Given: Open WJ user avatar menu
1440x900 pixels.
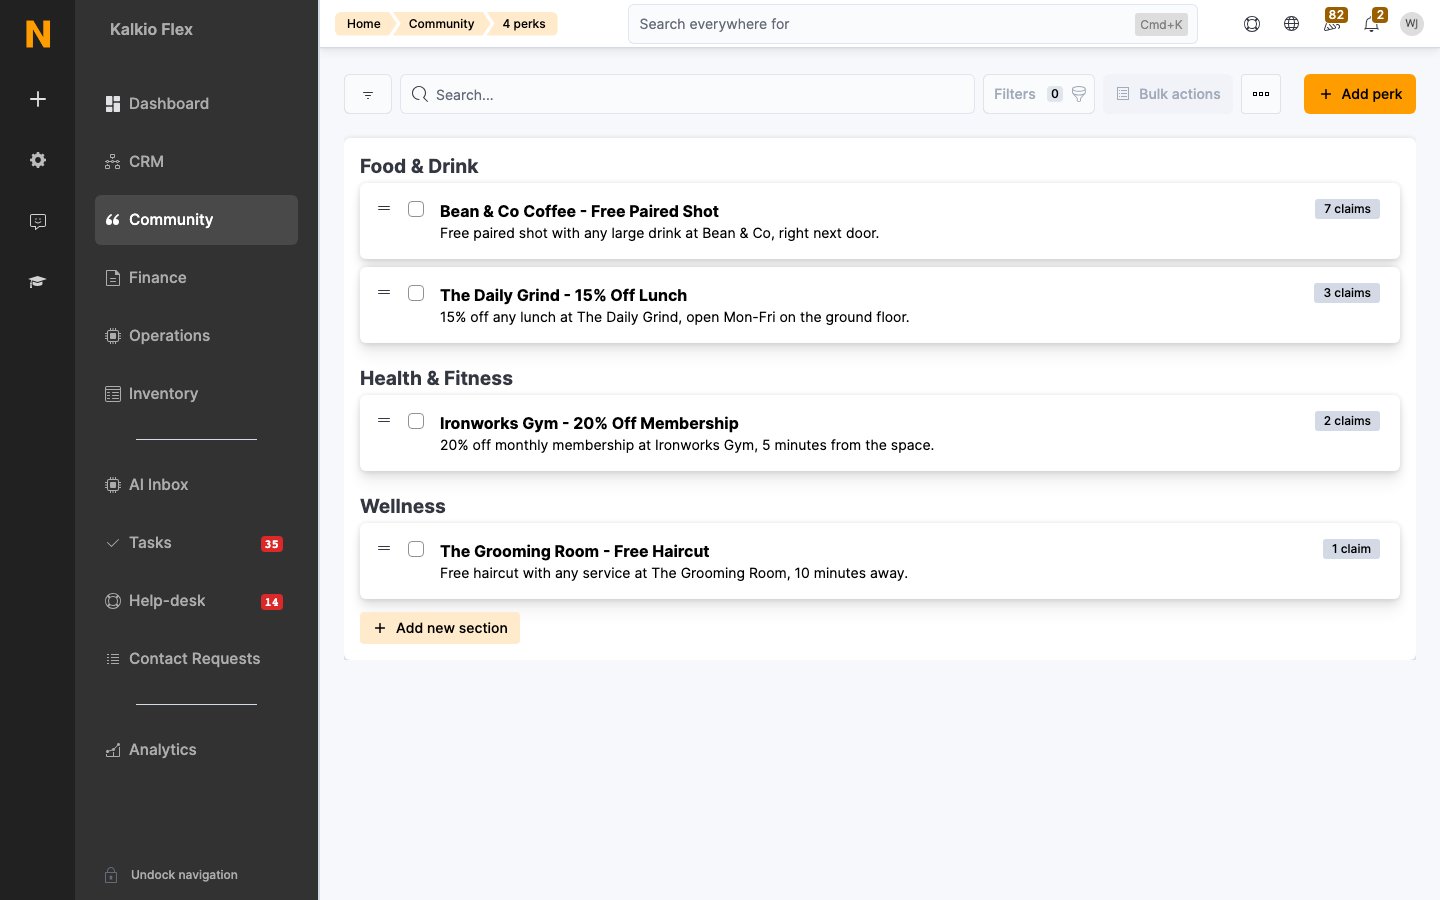Looking at the screenshot, I should [x=1412, y=24].
